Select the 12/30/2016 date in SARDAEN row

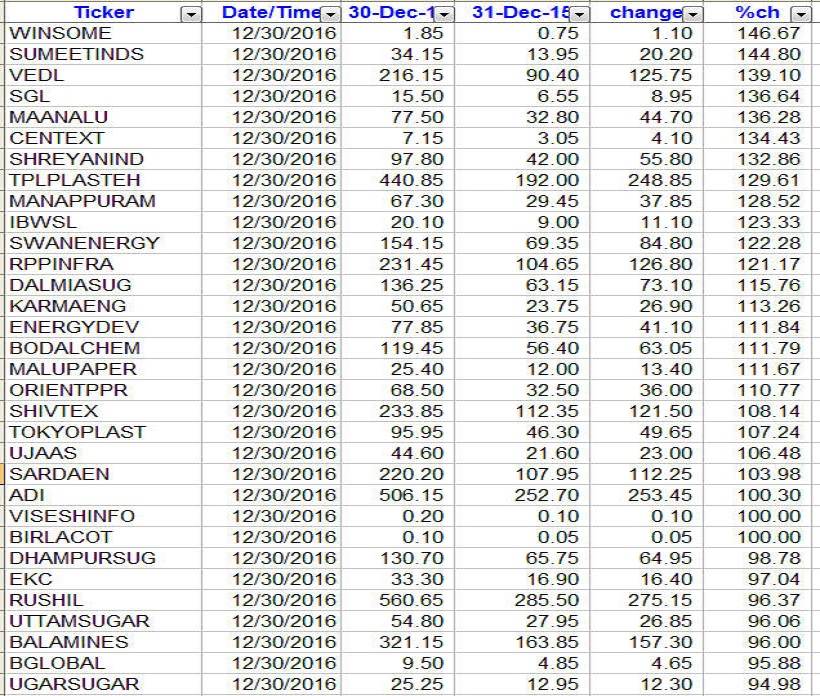tap(284, 474)
